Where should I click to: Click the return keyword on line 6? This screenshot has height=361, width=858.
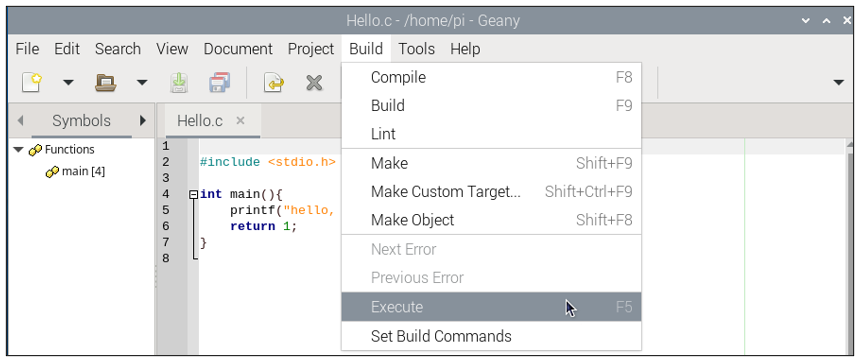click(252, 226)
